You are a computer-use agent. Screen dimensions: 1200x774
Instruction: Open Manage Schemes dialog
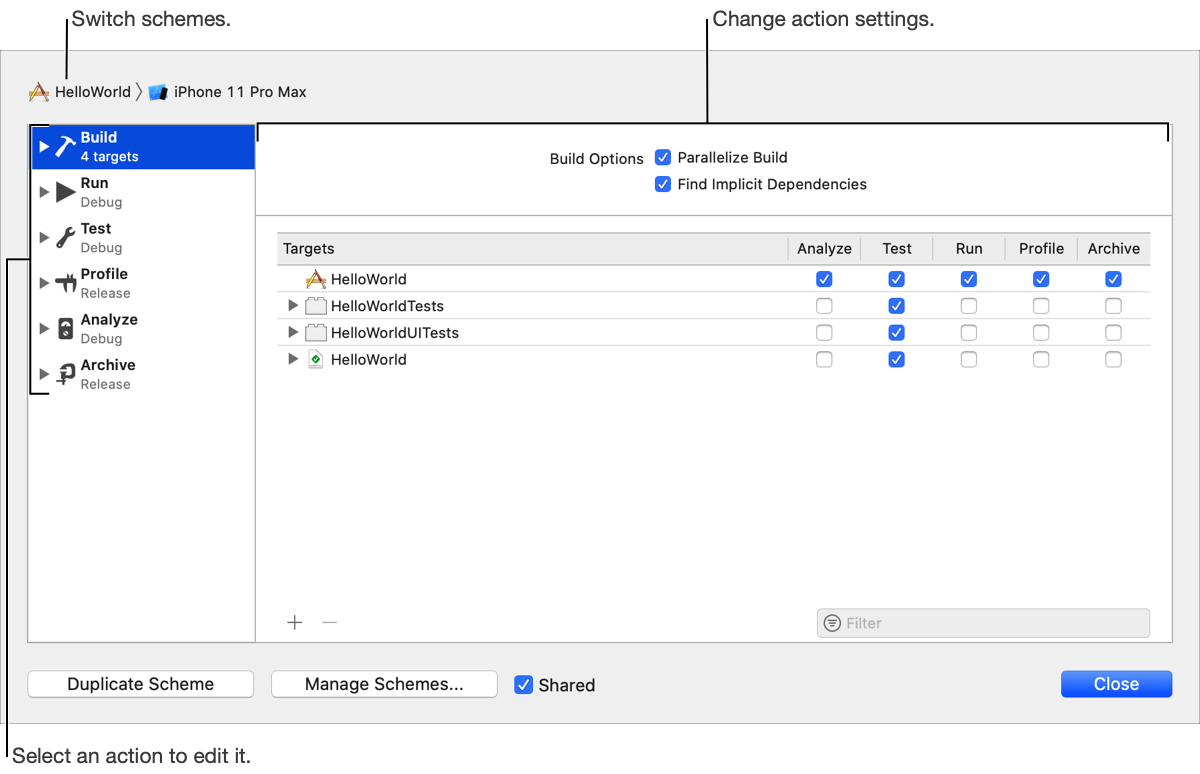coord(384,684)
